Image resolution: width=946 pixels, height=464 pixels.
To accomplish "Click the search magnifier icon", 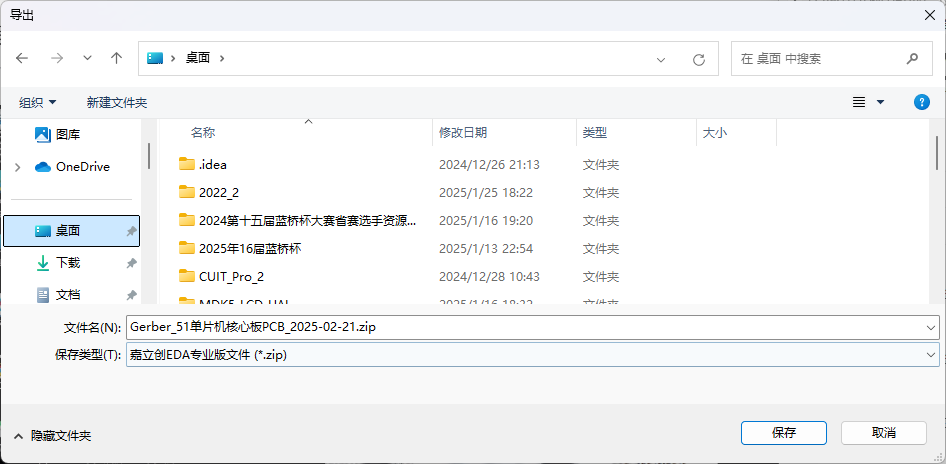I will [911, 59].
